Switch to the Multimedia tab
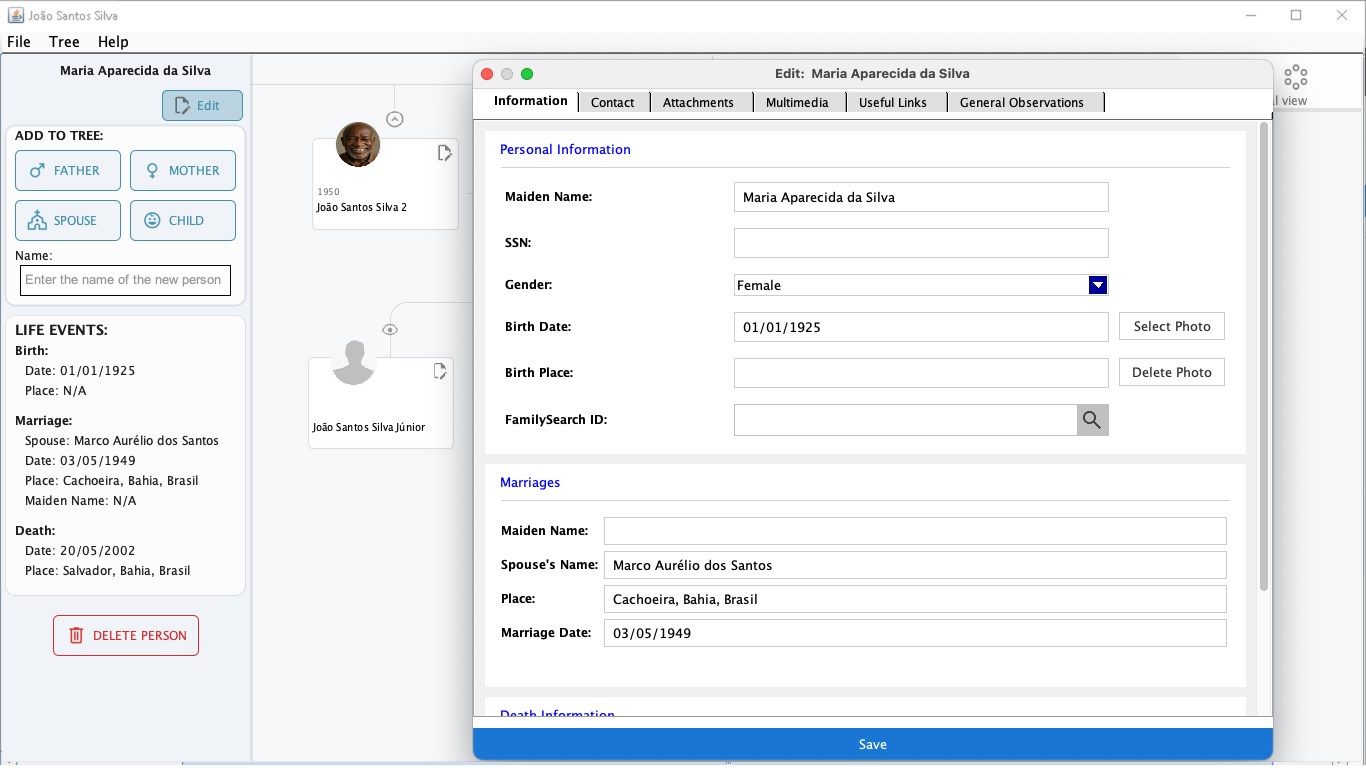 coord(798,101)
